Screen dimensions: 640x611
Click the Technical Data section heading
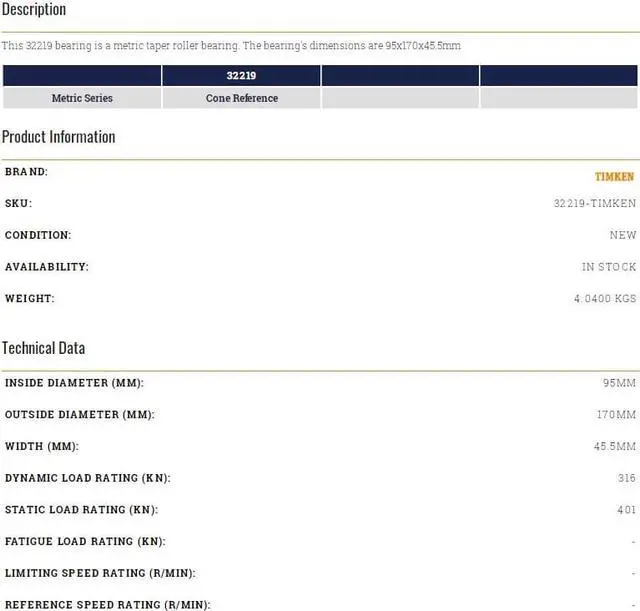43,348
